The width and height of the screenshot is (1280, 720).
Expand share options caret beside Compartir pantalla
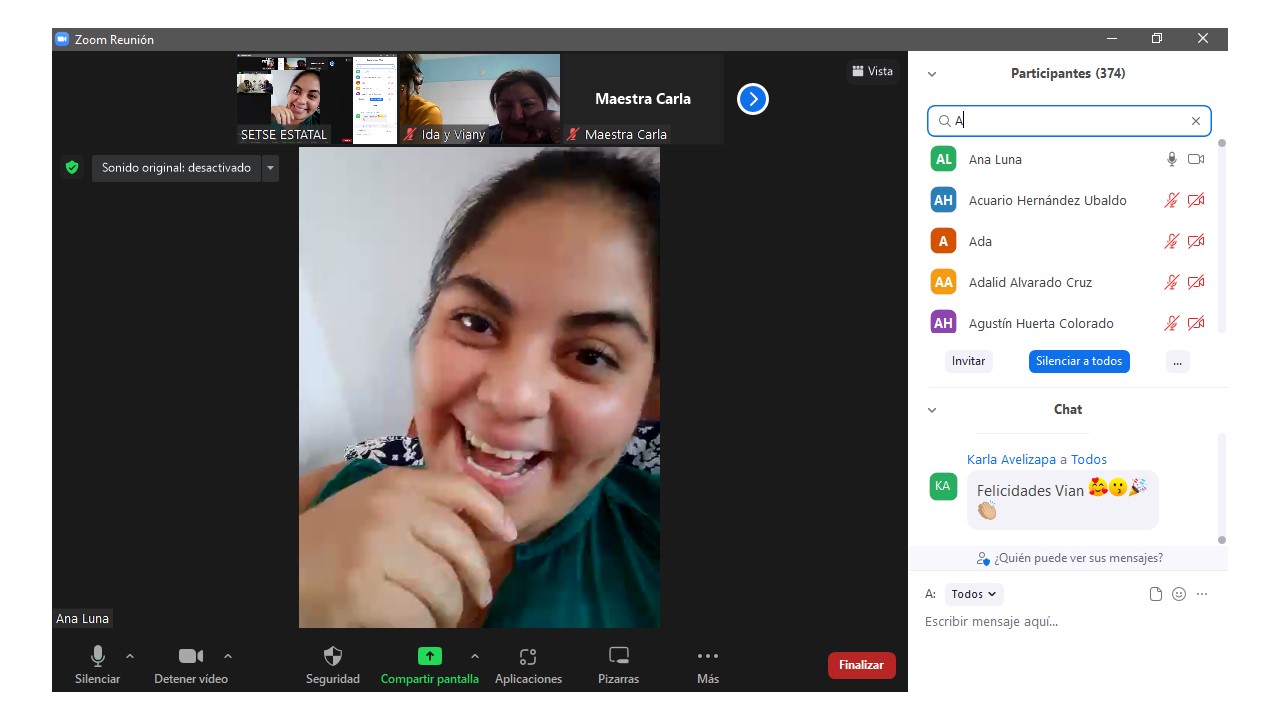pos(475,656)
